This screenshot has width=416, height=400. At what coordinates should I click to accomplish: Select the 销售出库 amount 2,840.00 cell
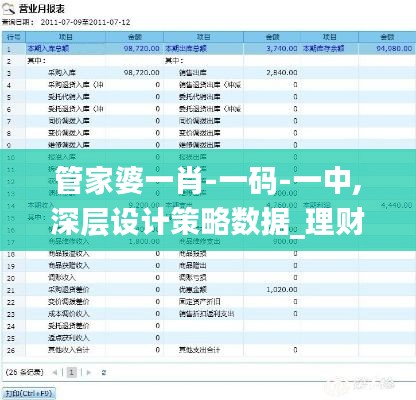pyautogui.click(x=282, y=73)
